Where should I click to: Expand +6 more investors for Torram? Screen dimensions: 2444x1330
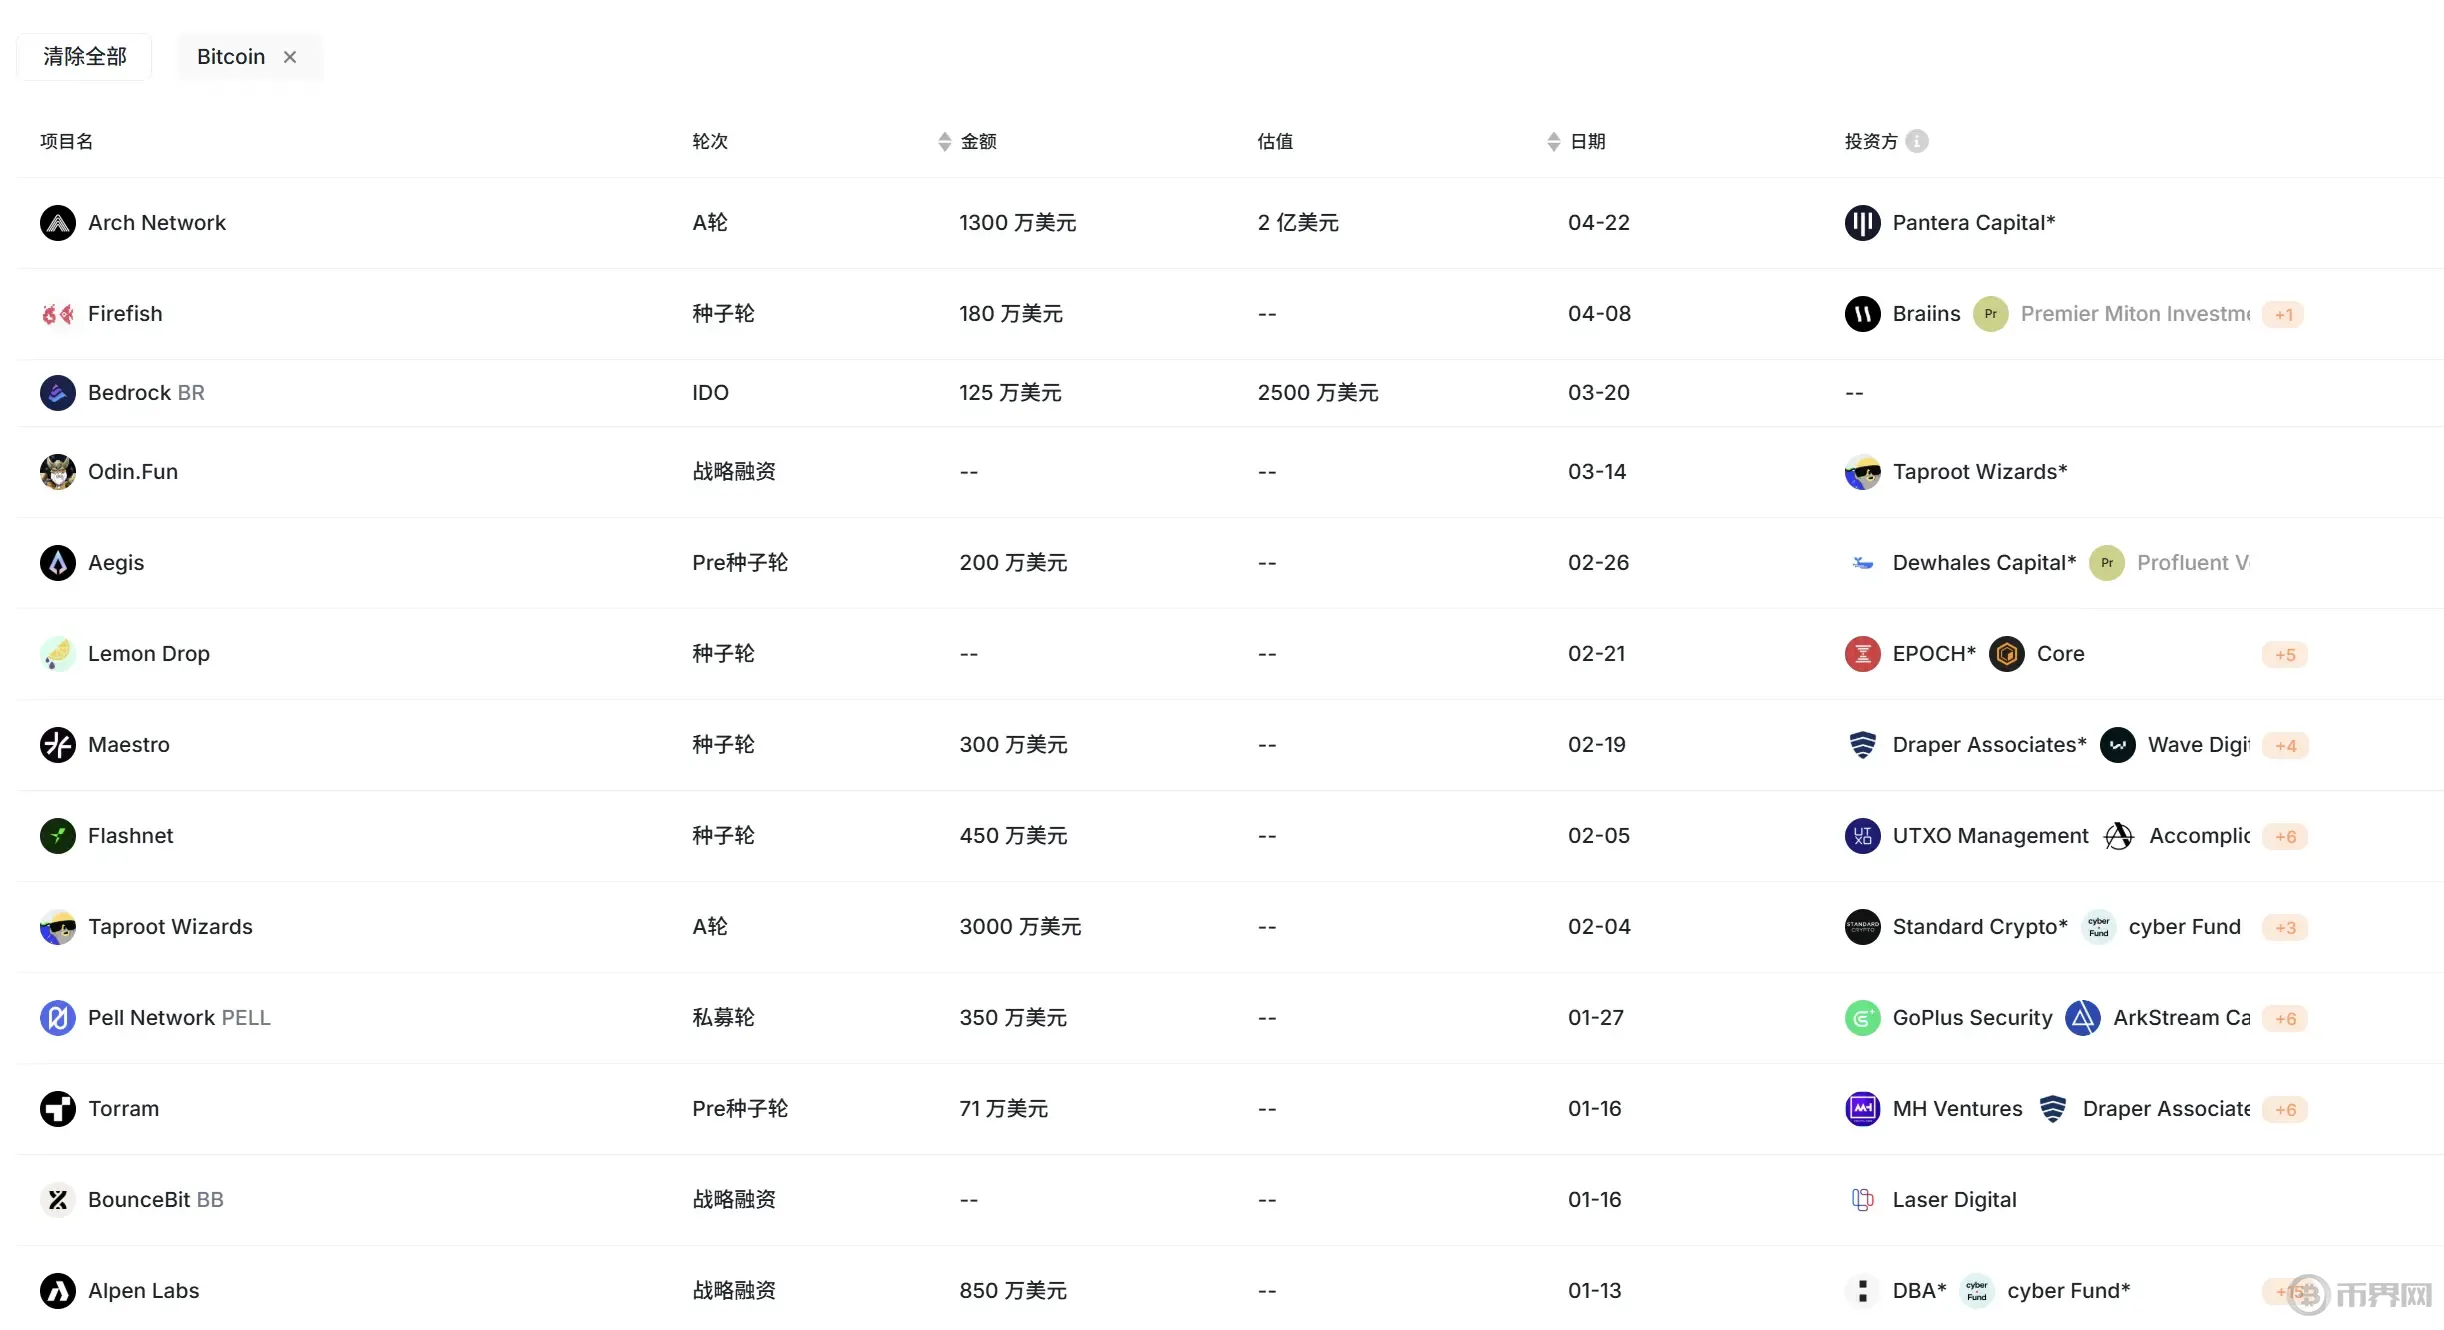[2286, 1110]
